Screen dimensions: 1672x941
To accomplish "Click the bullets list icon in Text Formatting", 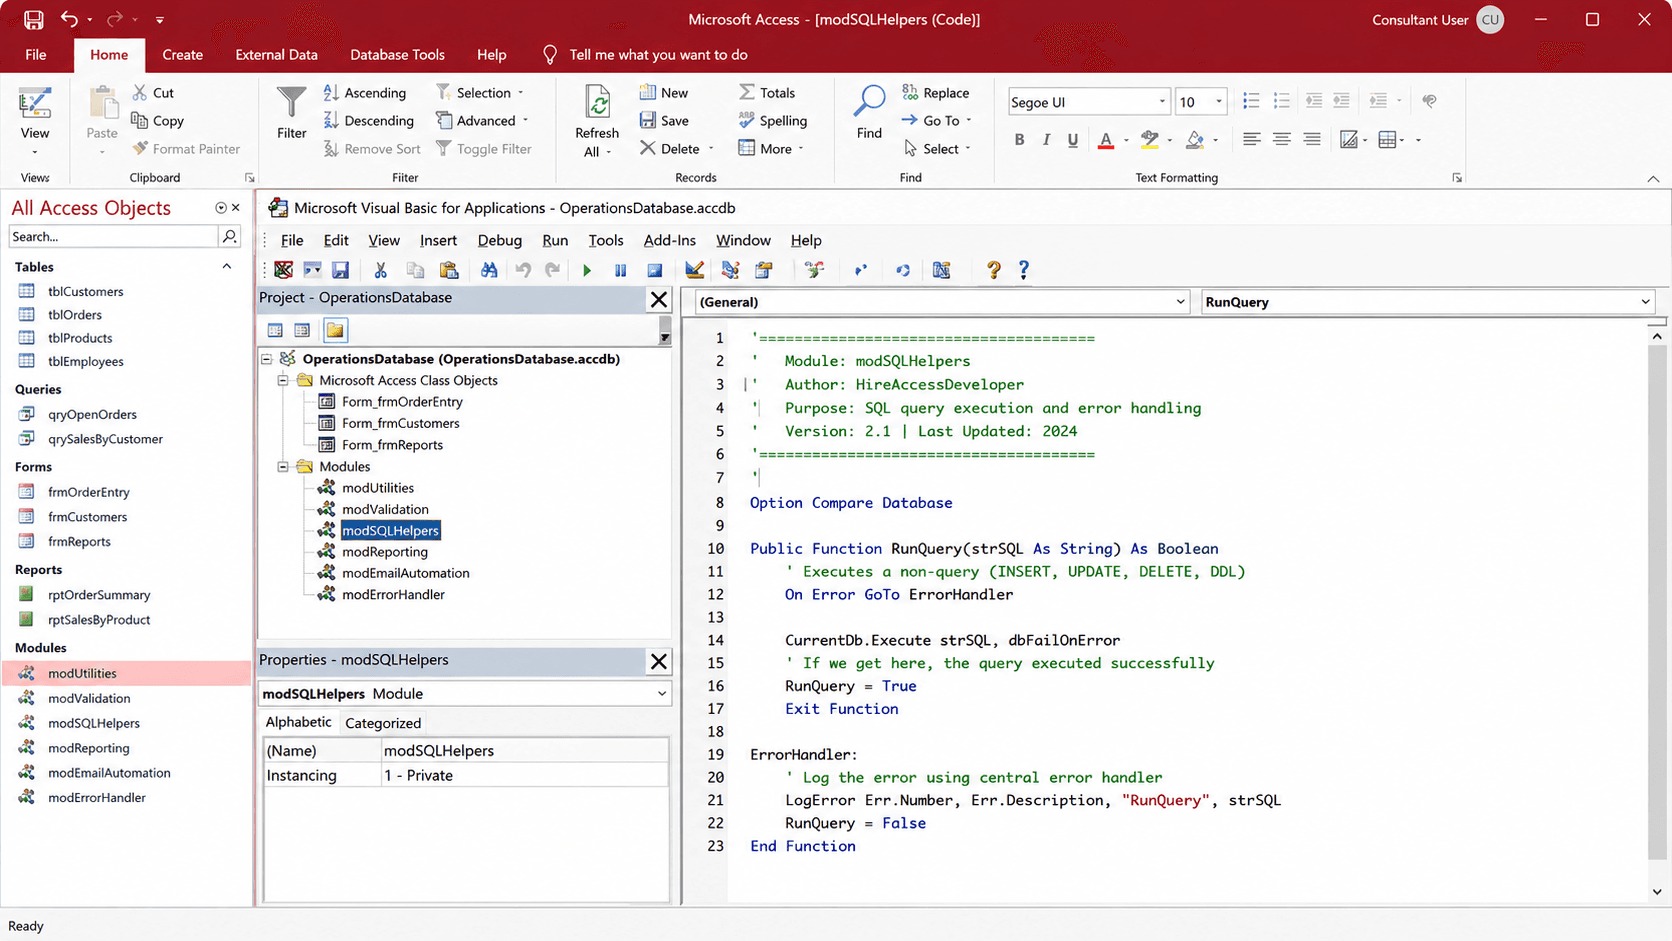I will coord(1251,101).
